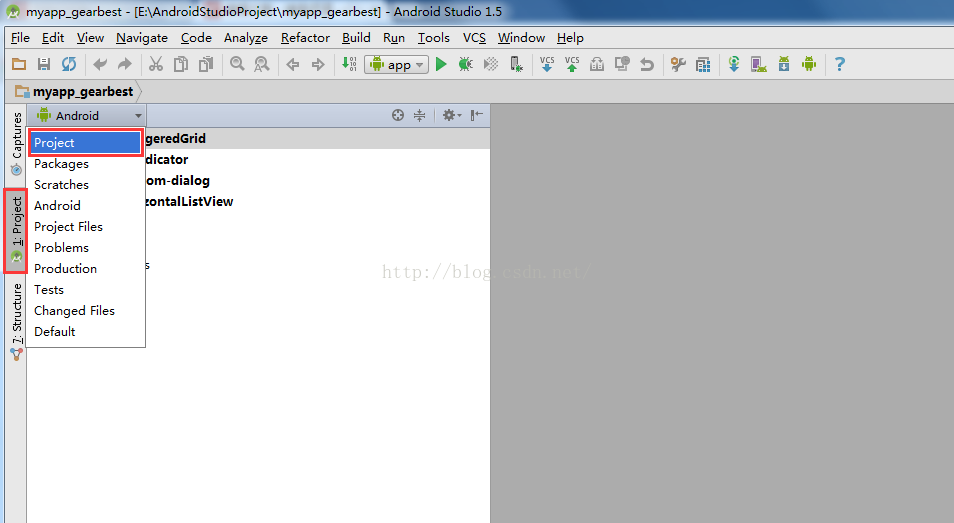The height and width of the screenshot is (523, 954).
Task: Open the Project Structure icon
Action: [703, 64]
